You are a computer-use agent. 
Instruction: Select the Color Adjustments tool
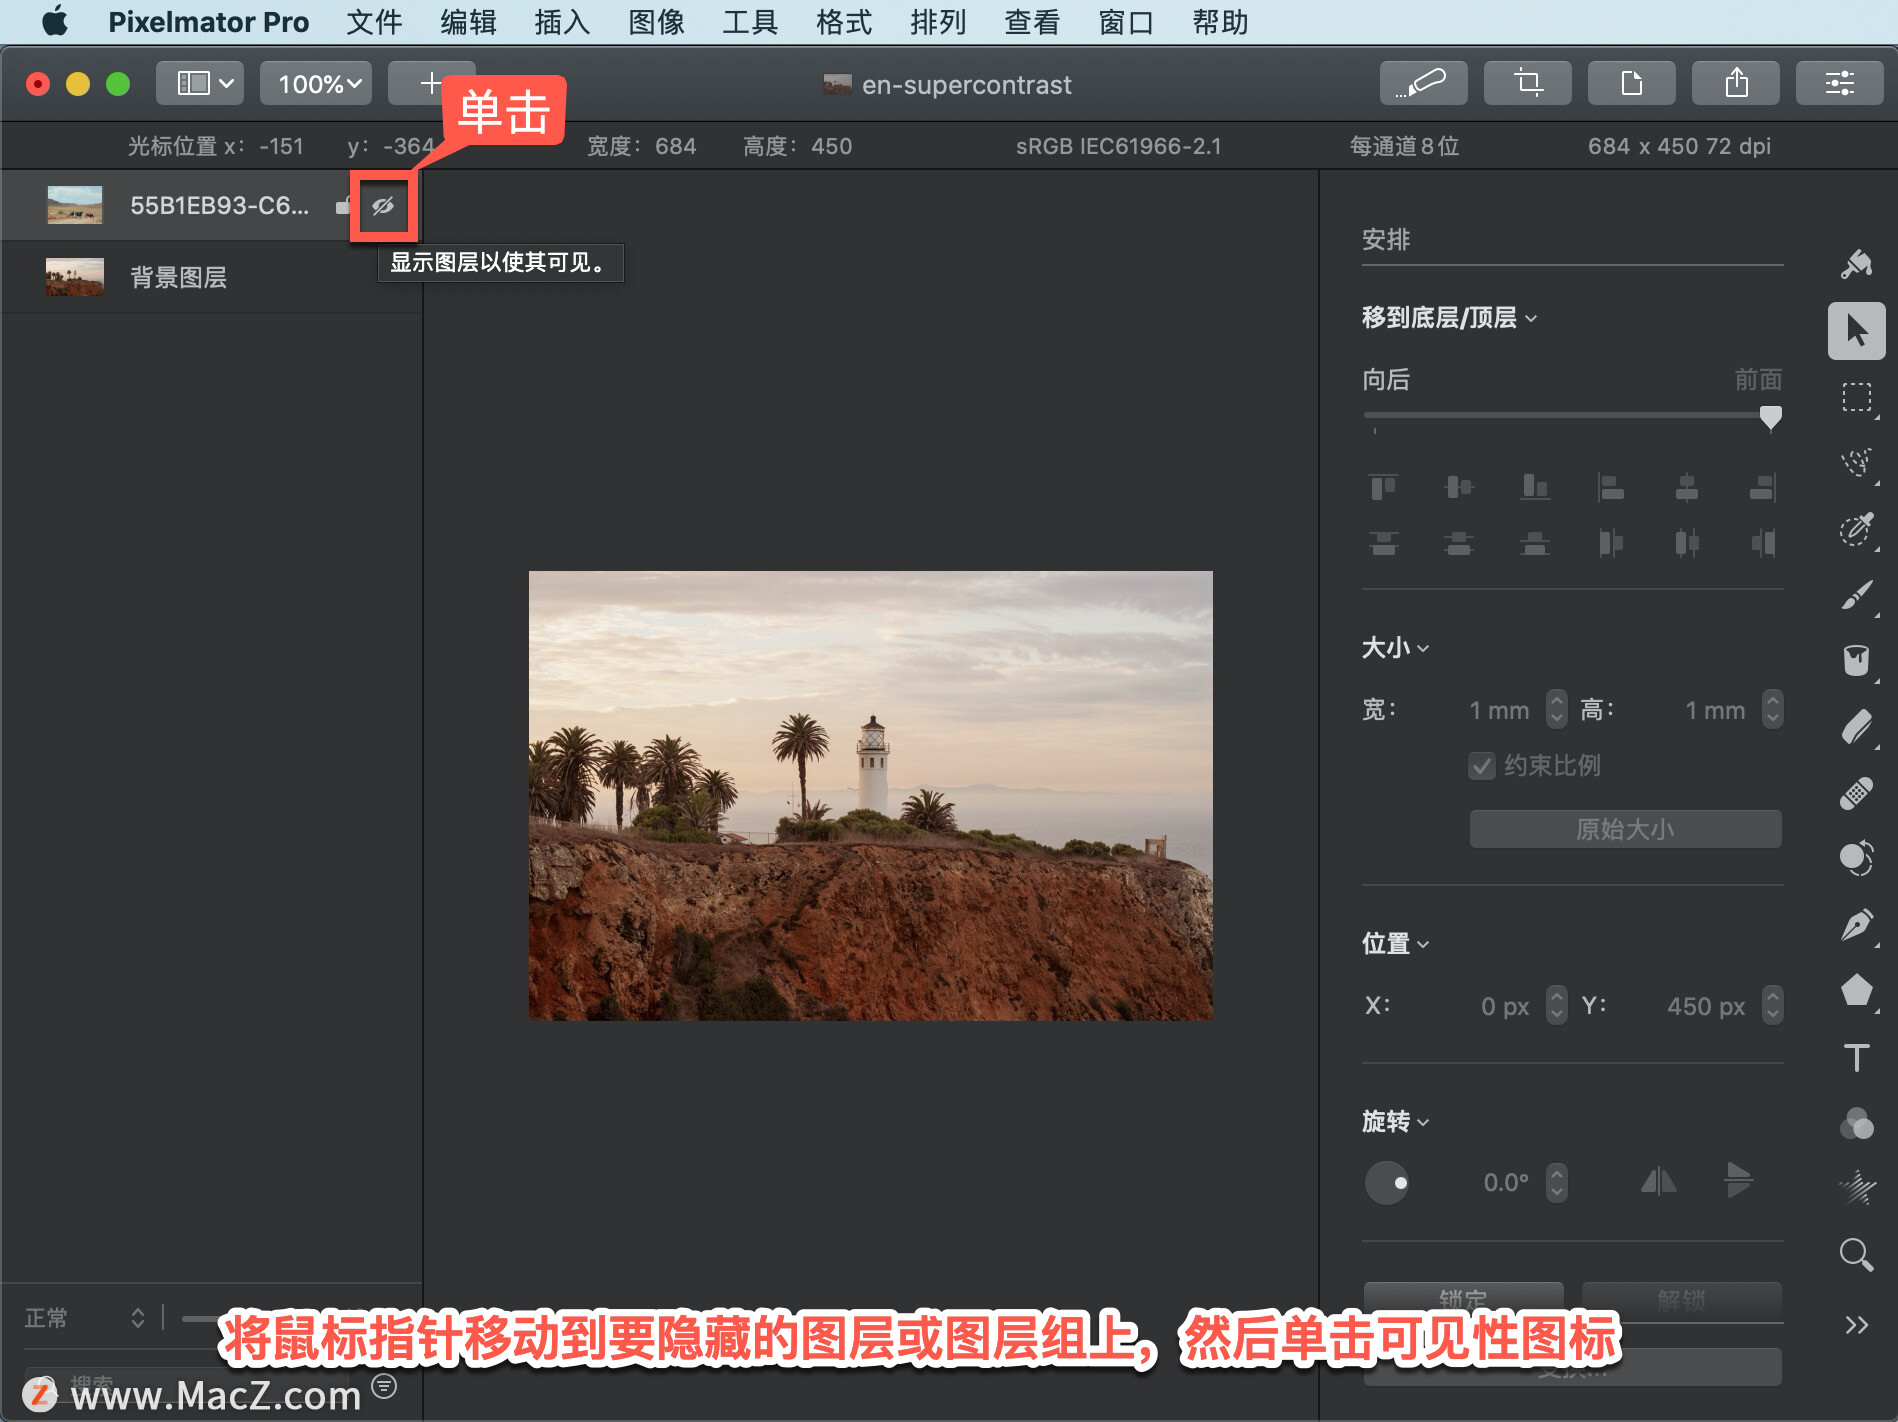pos(1856,859)
